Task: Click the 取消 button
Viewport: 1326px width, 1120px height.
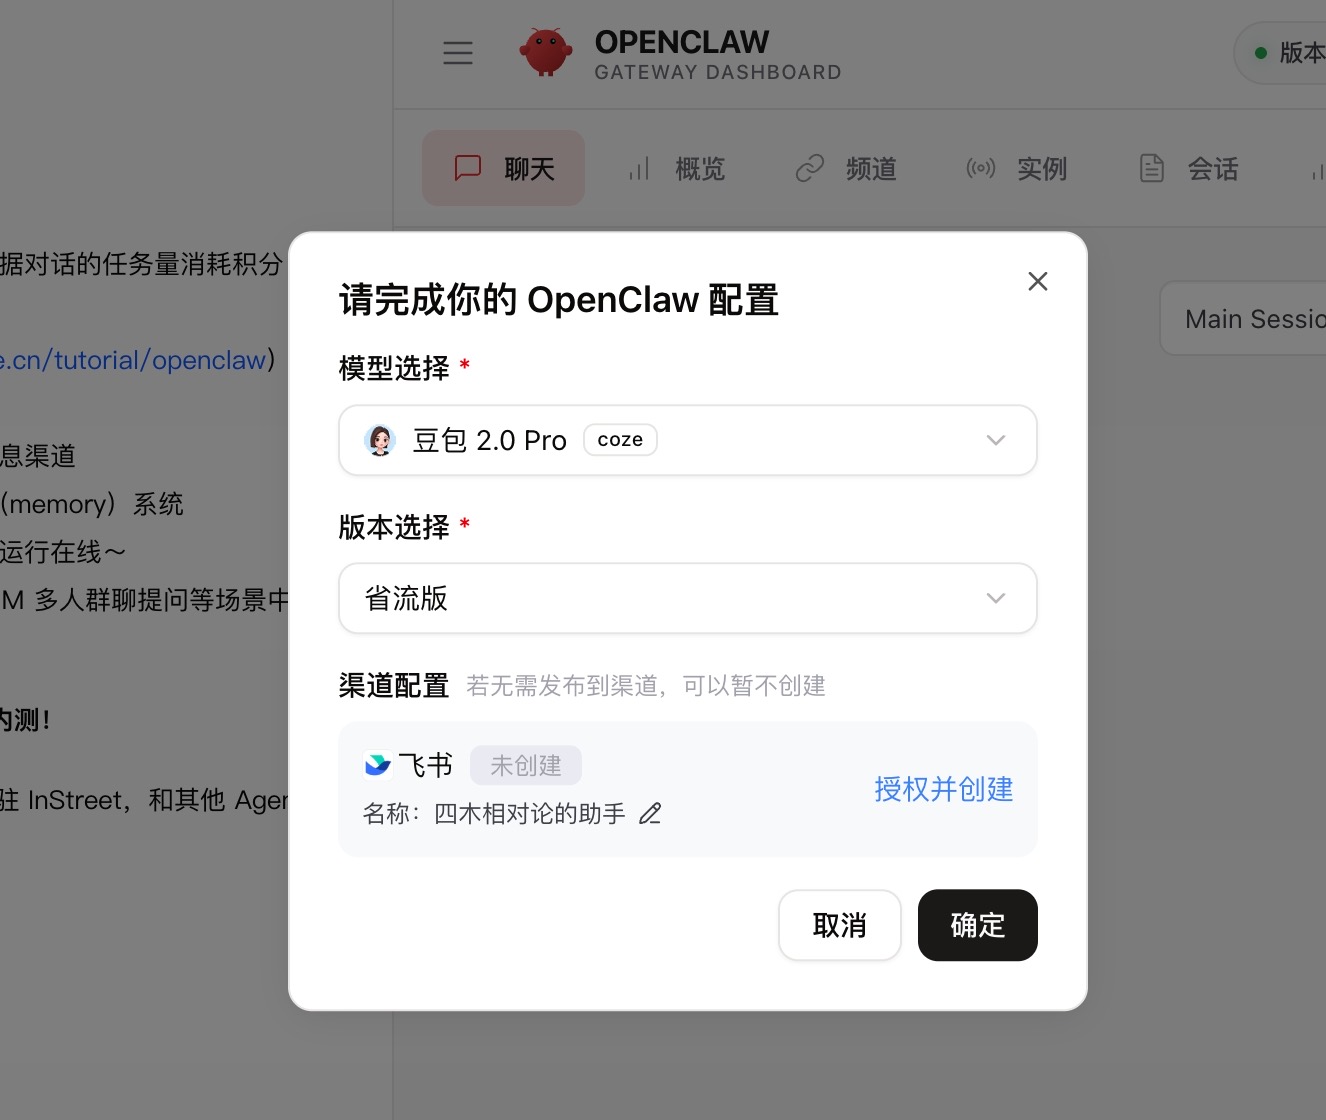Action: (x=840, y=925)
